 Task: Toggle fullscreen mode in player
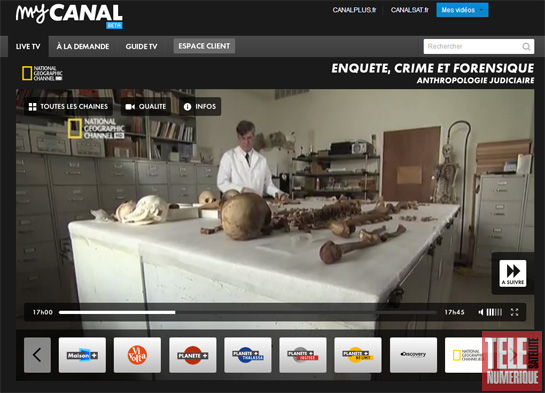514,312
